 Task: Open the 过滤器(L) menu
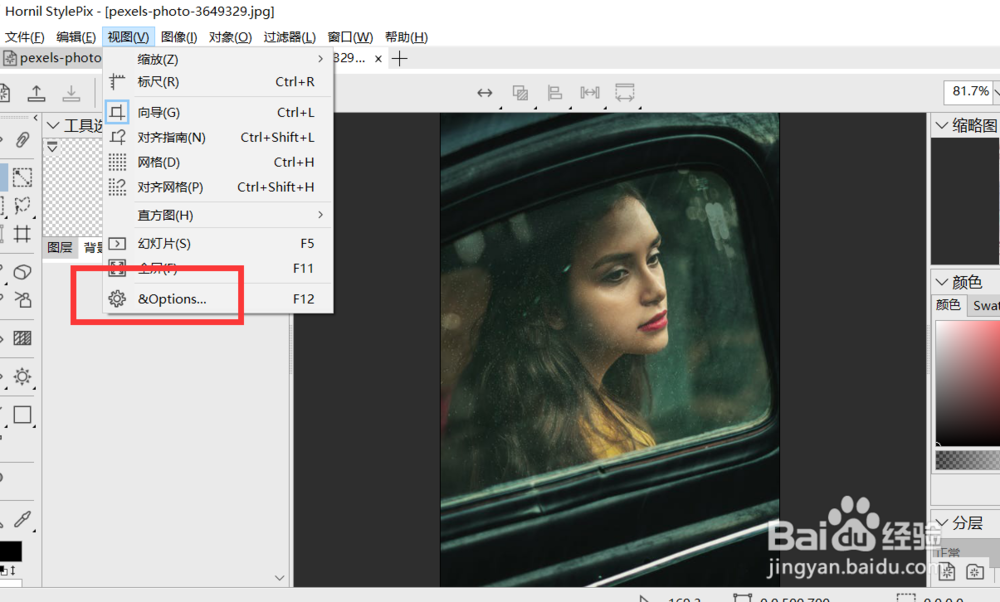coord(290,37)
